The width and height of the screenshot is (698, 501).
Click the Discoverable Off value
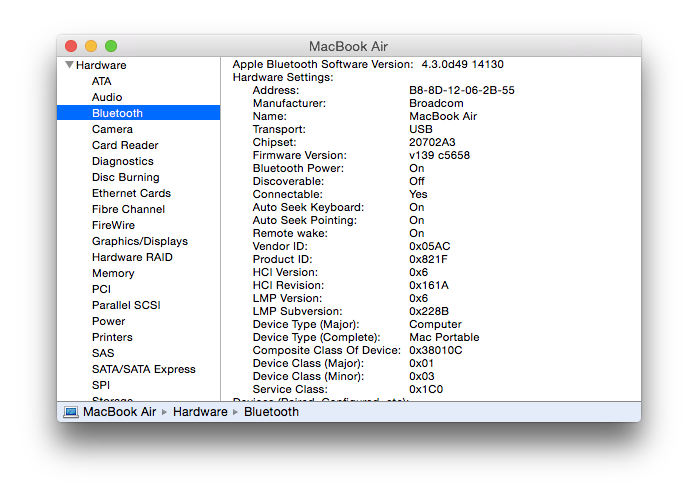click(417, 181)
